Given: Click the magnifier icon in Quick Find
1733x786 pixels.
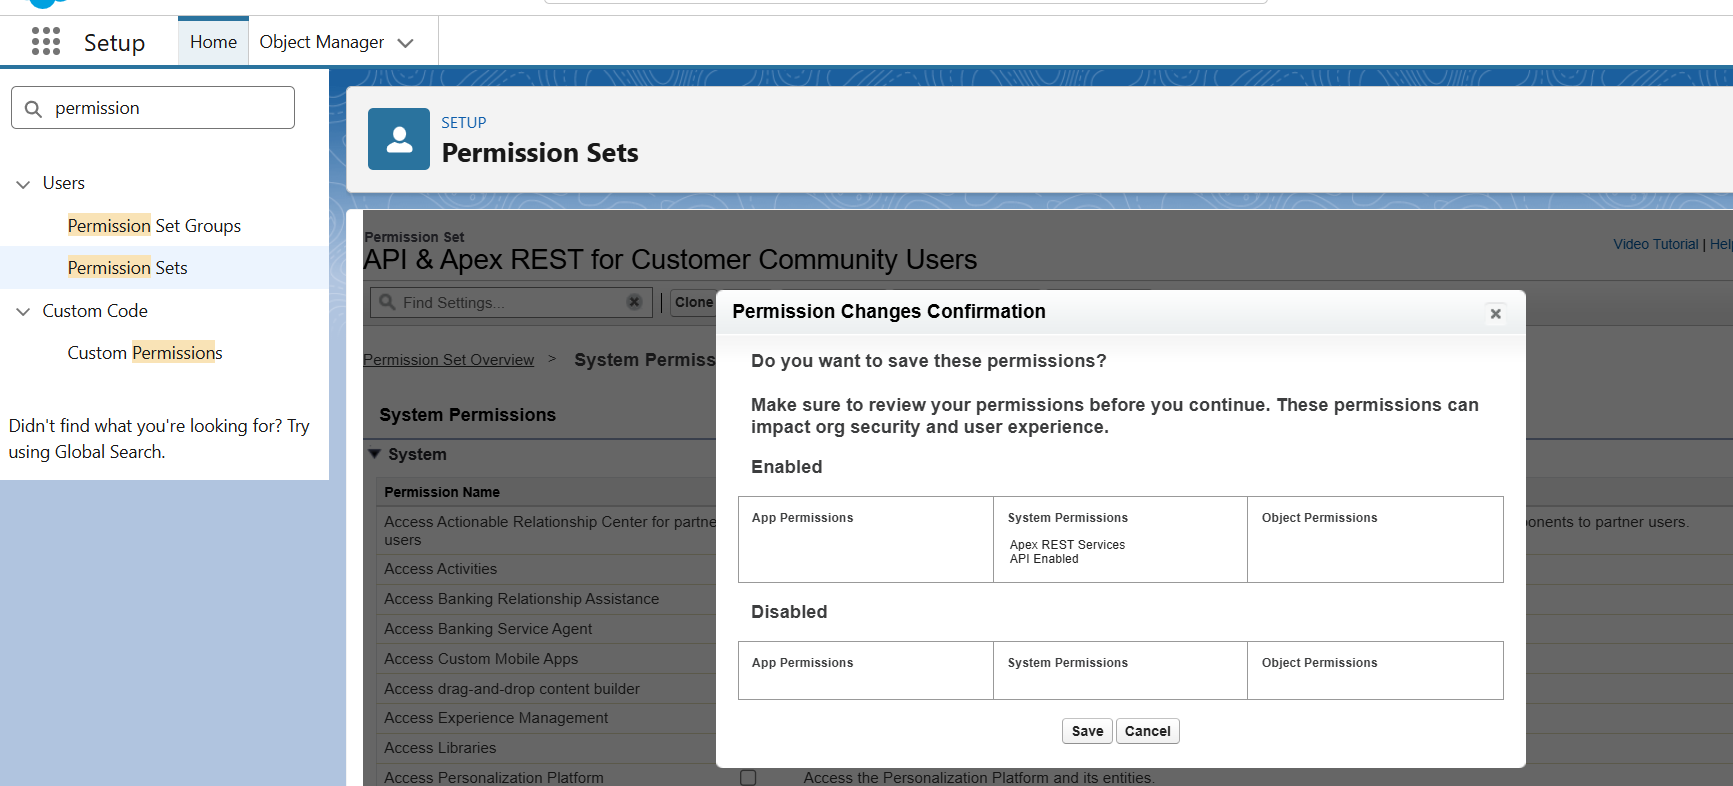Looking at the screenshot, I should [33, 108].
